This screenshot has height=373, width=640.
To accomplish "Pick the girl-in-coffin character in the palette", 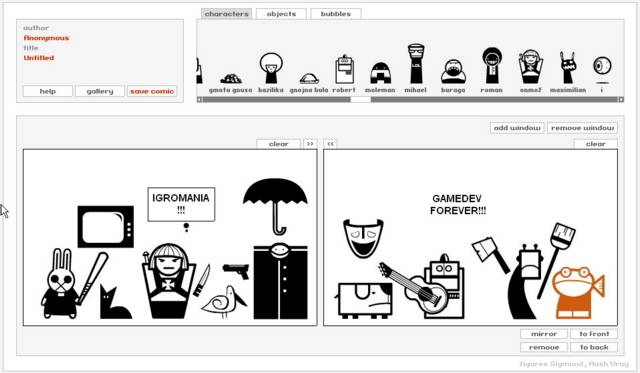I will click(x=530, y=67).
